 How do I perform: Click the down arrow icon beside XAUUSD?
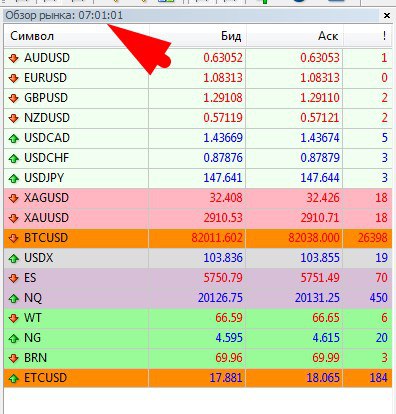pyautogui.click(x=13, y=218)
